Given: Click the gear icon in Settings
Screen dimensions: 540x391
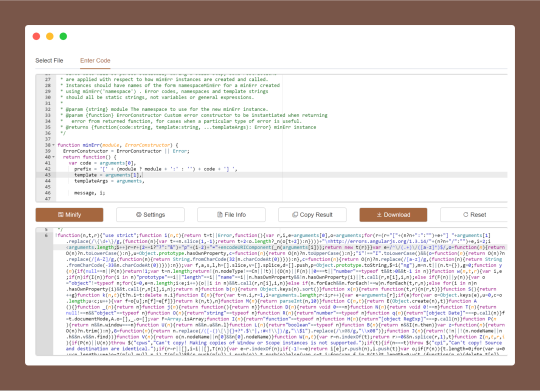Looking at the screenshot, I should (139, 215).
